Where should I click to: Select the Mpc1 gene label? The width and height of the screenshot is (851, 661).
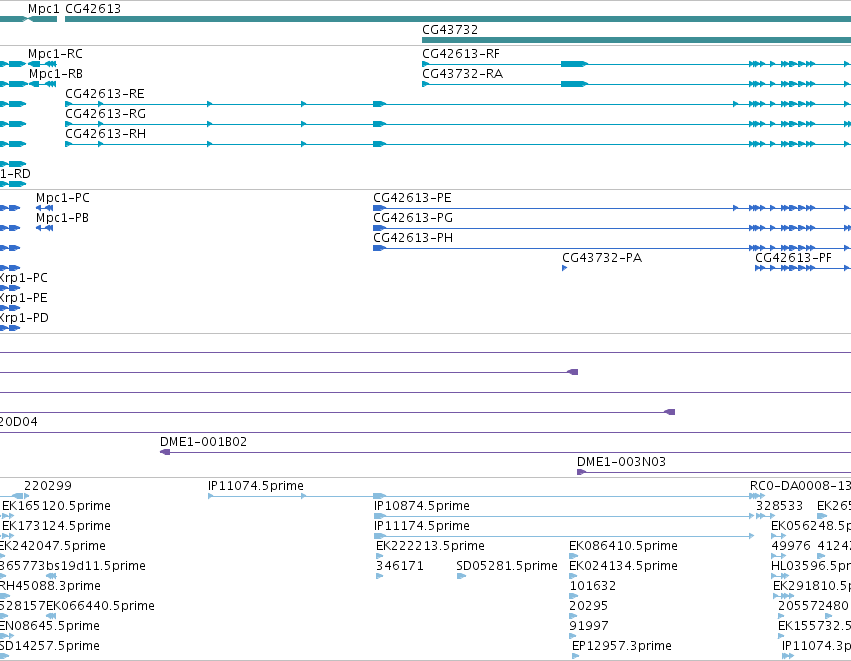pyautogui.click(x=43, y=9)
